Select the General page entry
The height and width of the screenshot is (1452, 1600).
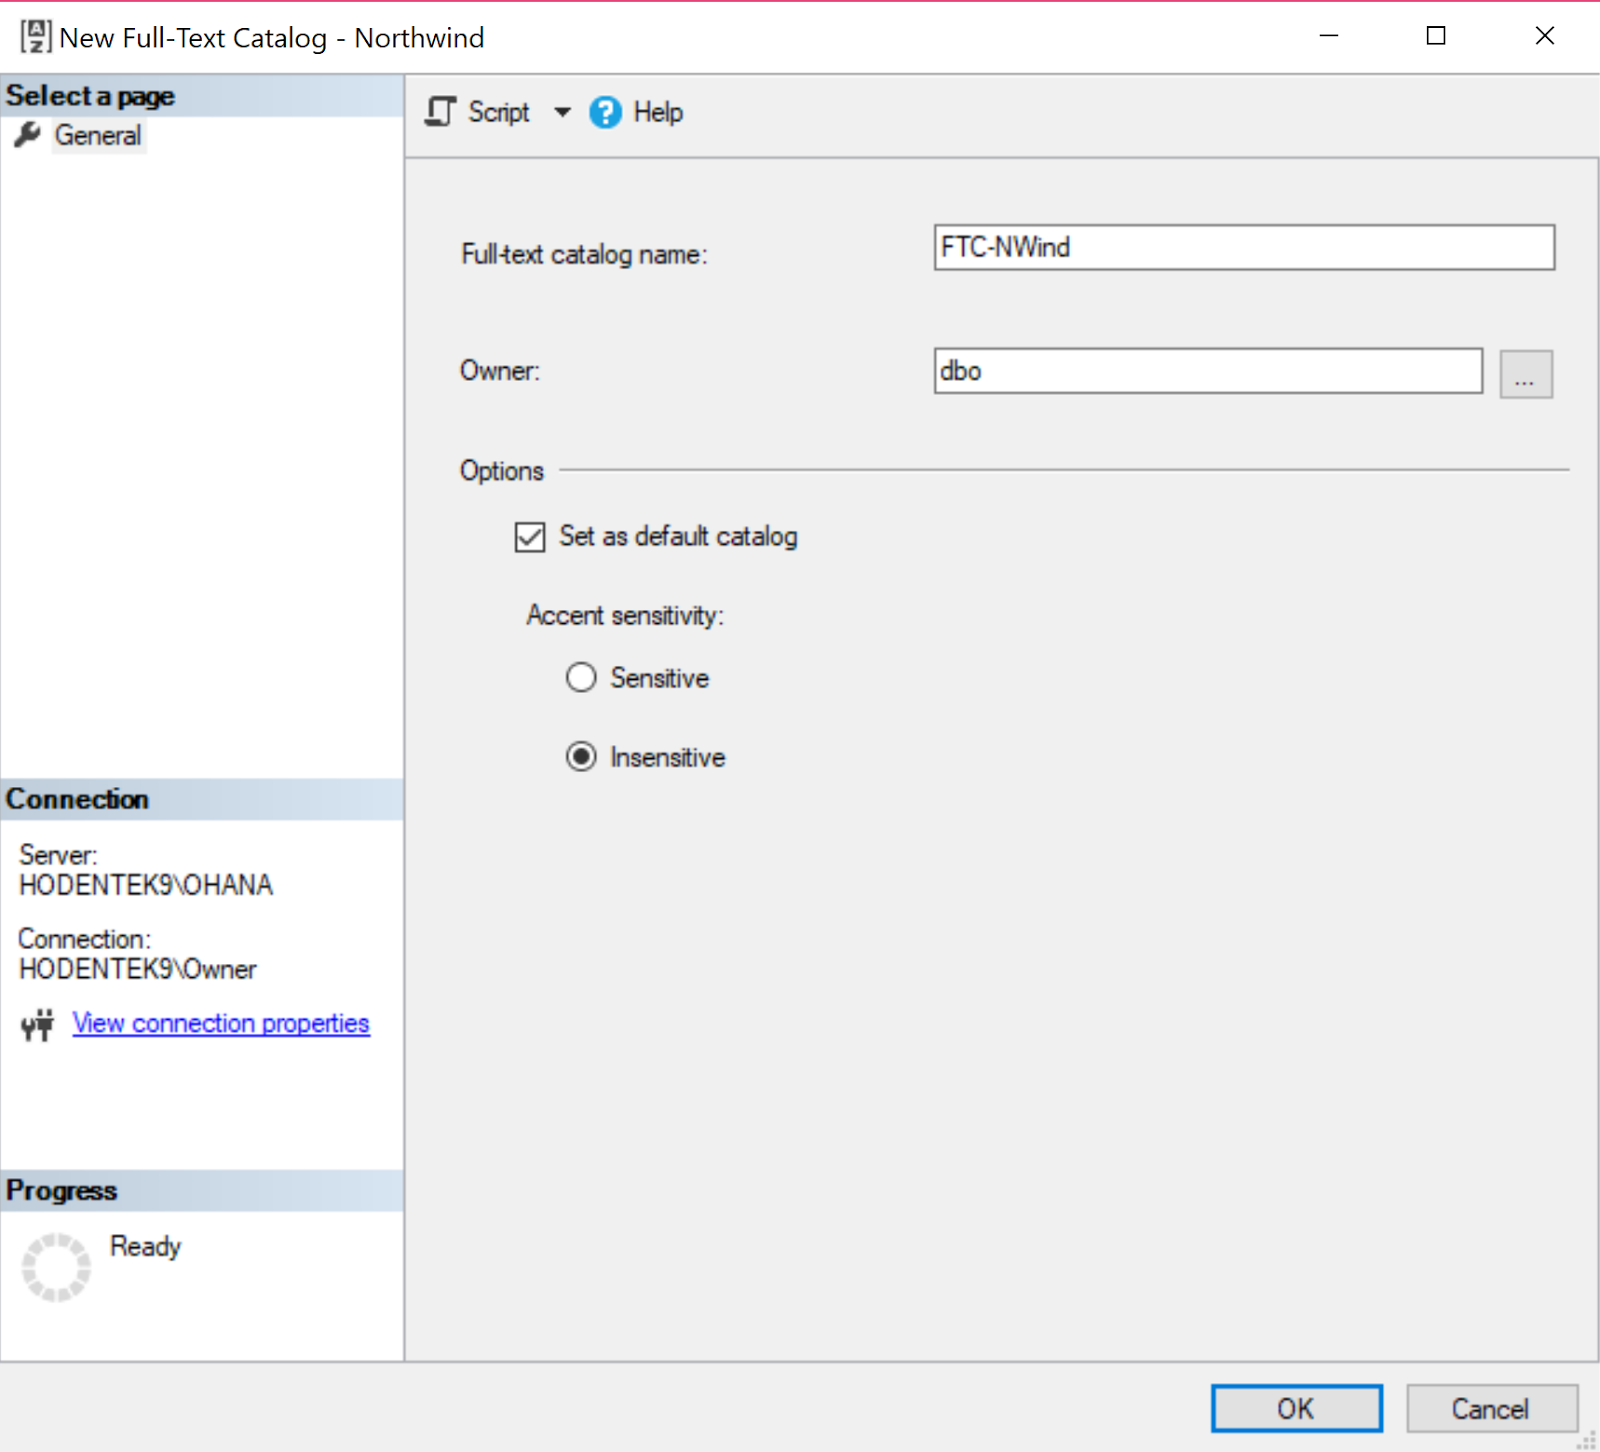coord(97,135)
